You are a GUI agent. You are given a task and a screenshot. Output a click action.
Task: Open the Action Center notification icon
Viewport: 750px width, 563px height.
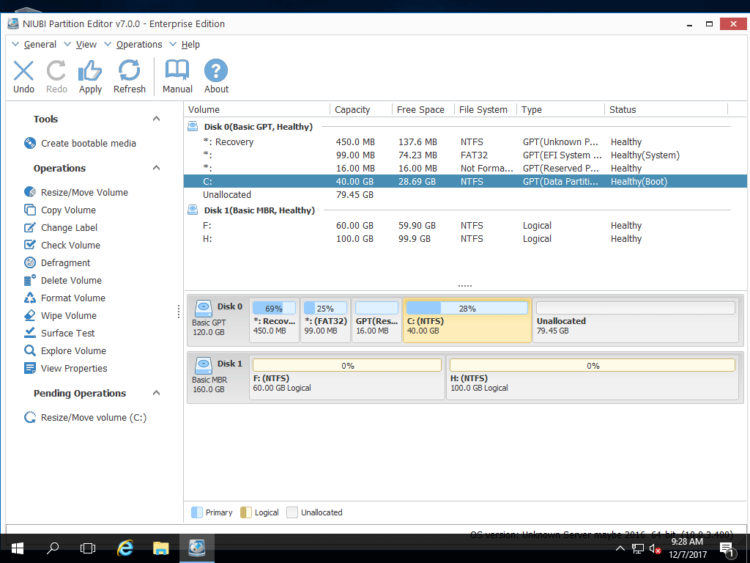click(x=727, y=550)
